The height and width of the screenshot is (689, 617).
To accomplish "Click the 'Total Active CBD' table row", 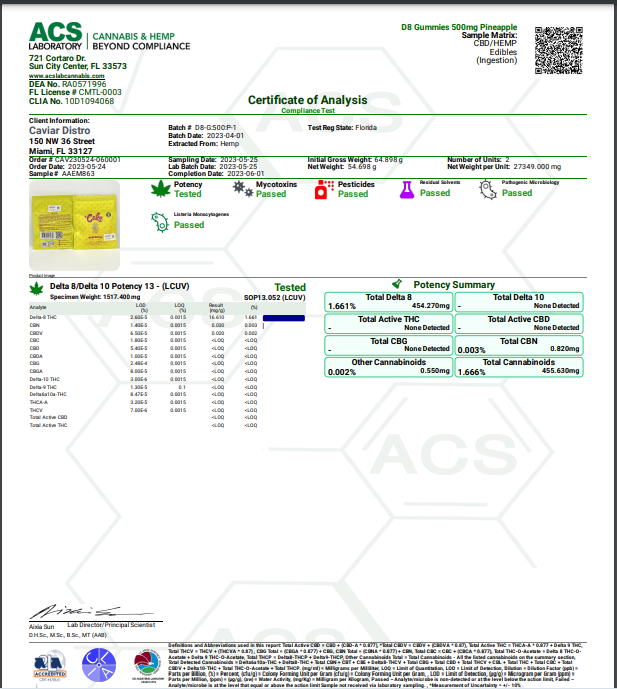I will coord(143,417).
